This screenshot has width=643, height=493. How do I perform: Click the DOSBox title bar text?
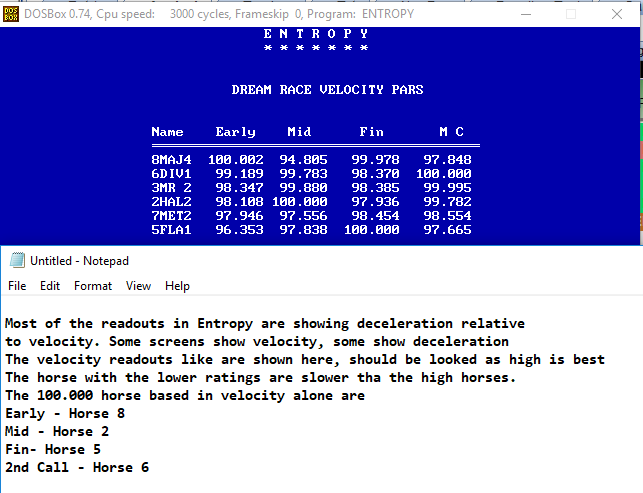click(x=219, y=14)
